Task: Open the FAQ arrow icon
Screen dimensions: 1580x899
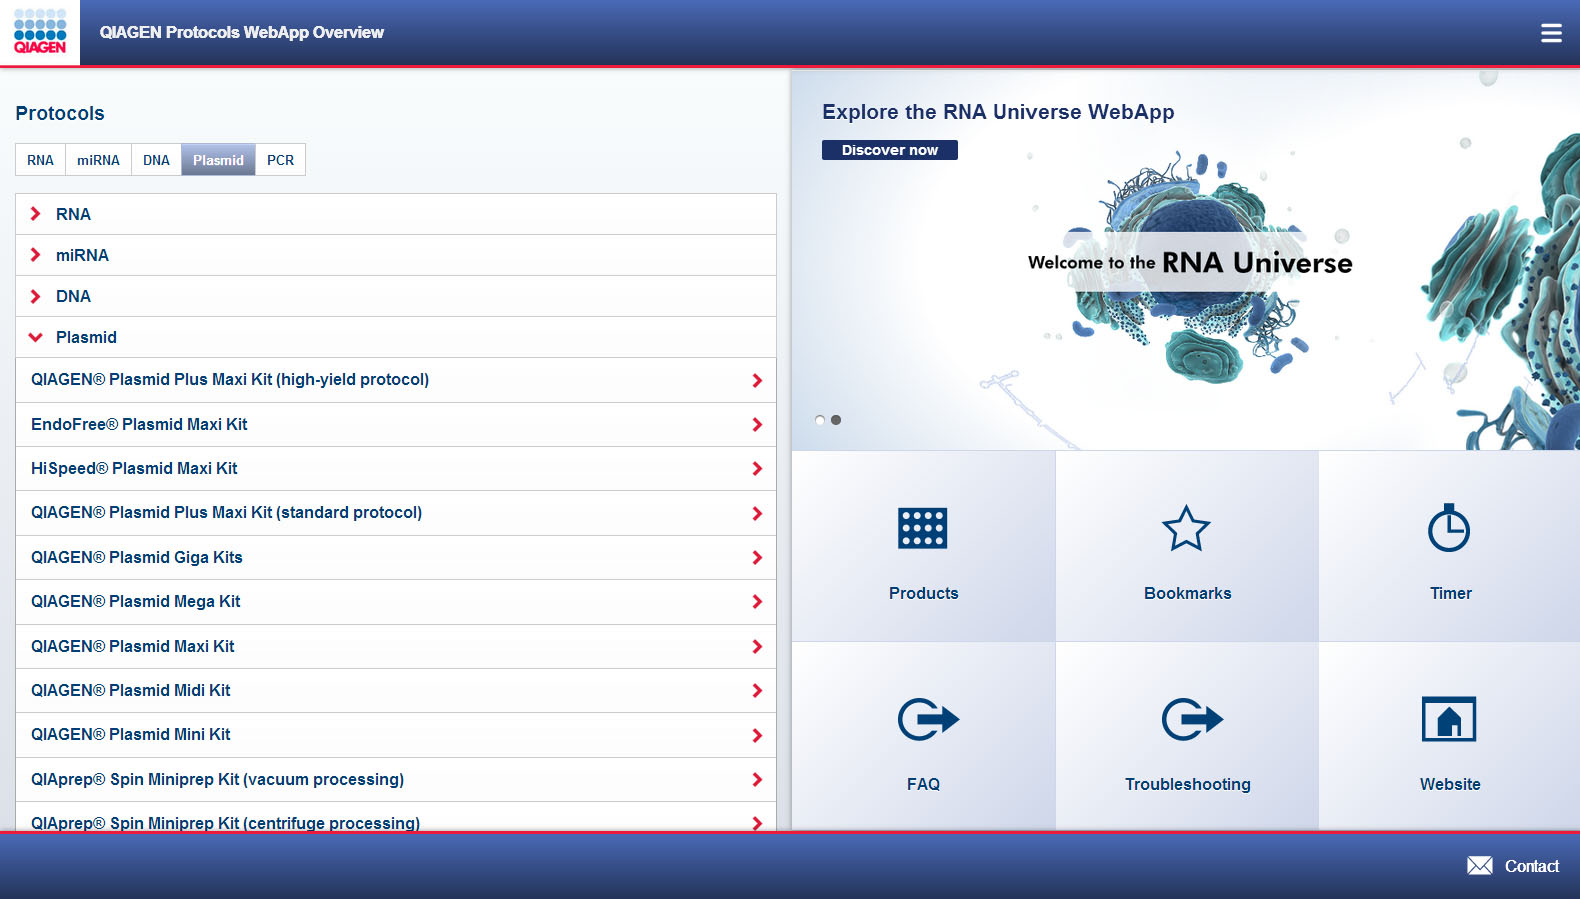Action: 927,719
